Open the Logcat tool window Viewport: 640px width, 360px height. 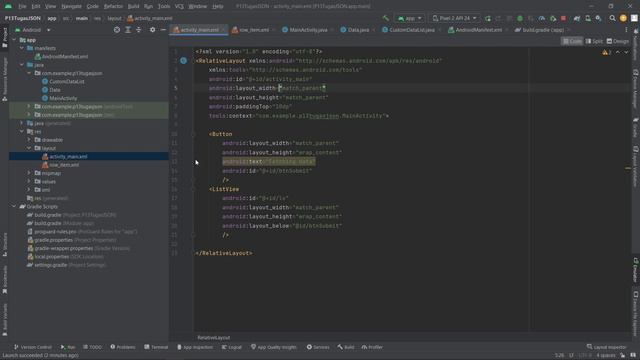(x=232, y=347)
